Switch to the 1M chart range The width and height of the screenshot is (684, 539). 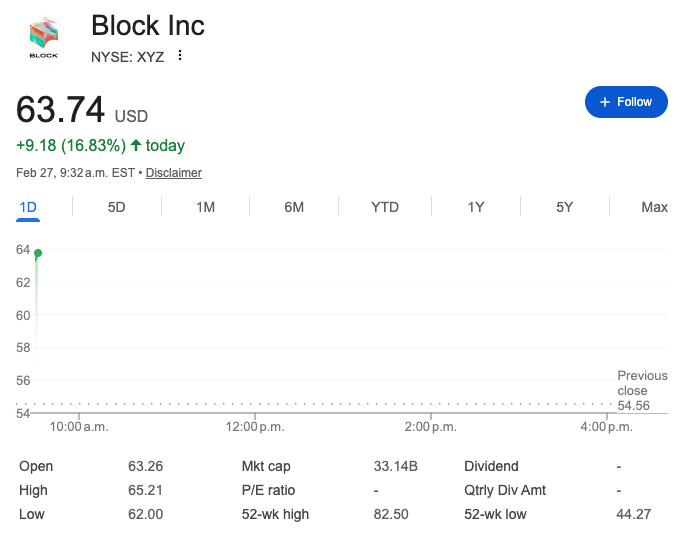(x=205, y=207)
